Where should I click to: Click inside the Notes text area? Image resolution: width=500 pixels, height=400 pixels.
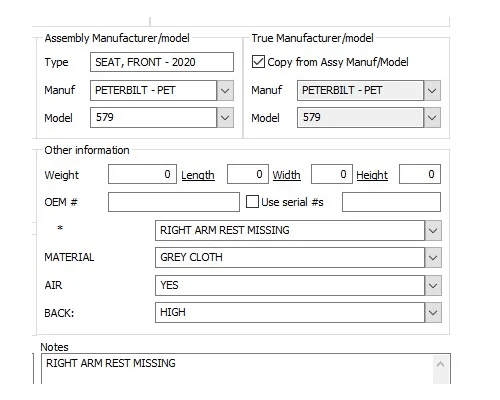pyautogui.click(x=237, y=369)
